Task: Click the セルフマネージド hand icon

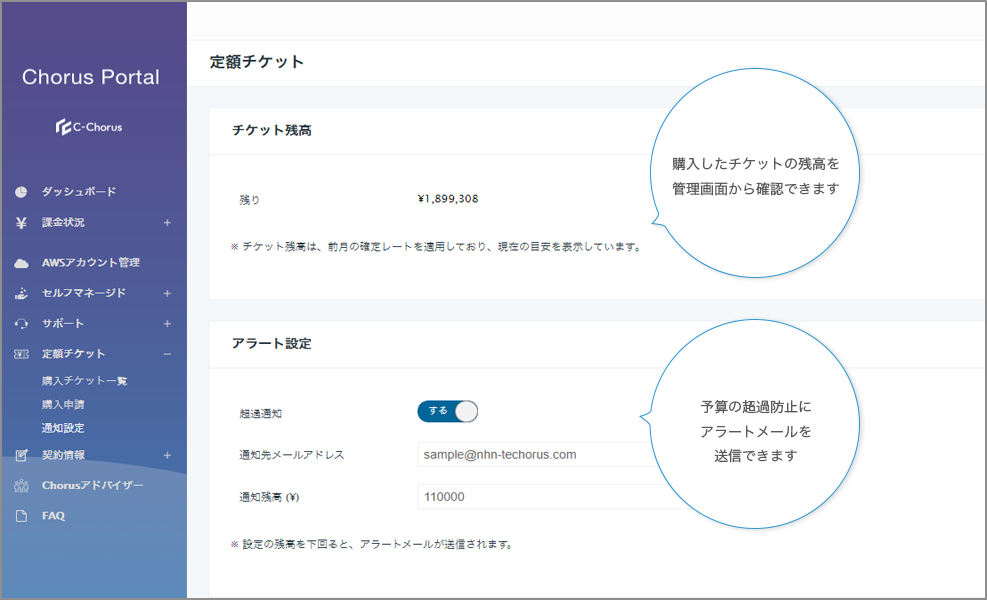Action: [21, 293]
